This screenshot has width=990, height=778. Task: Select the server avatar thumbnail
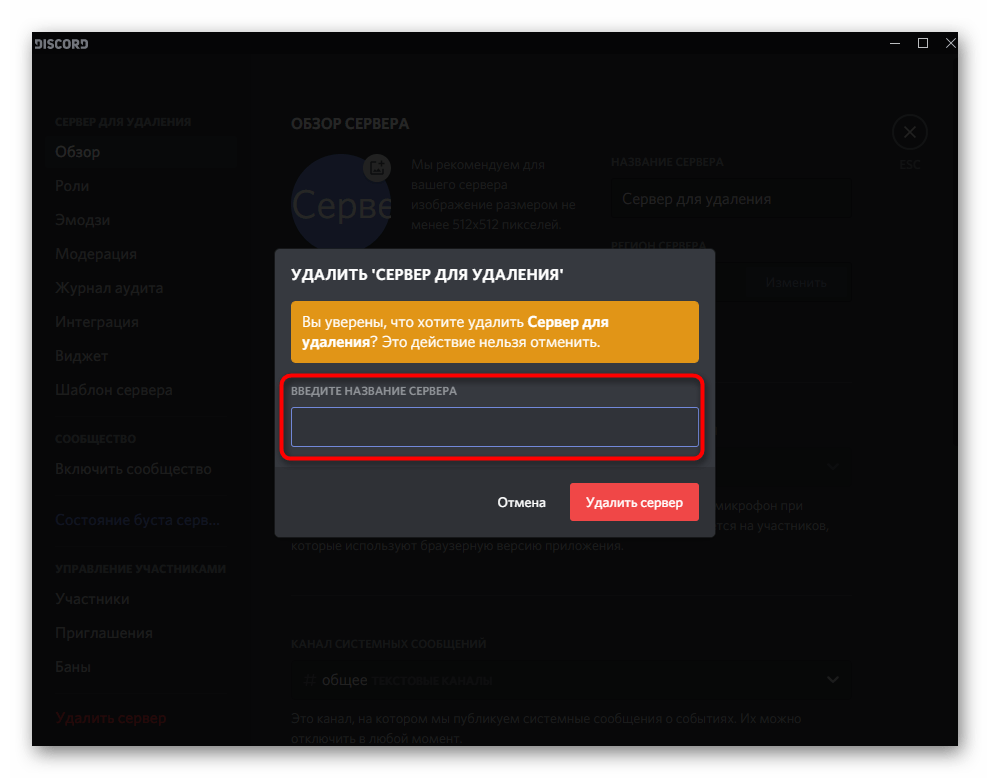(x=341, y=204)
